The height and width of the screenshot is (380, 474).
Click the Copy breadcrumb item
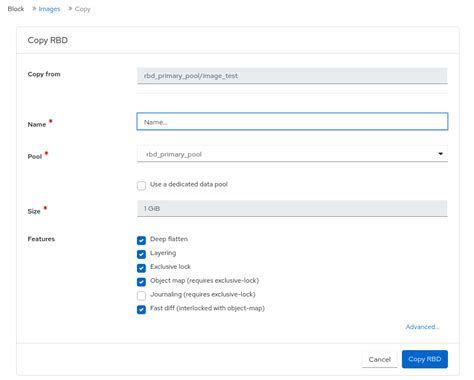[83, 9]
